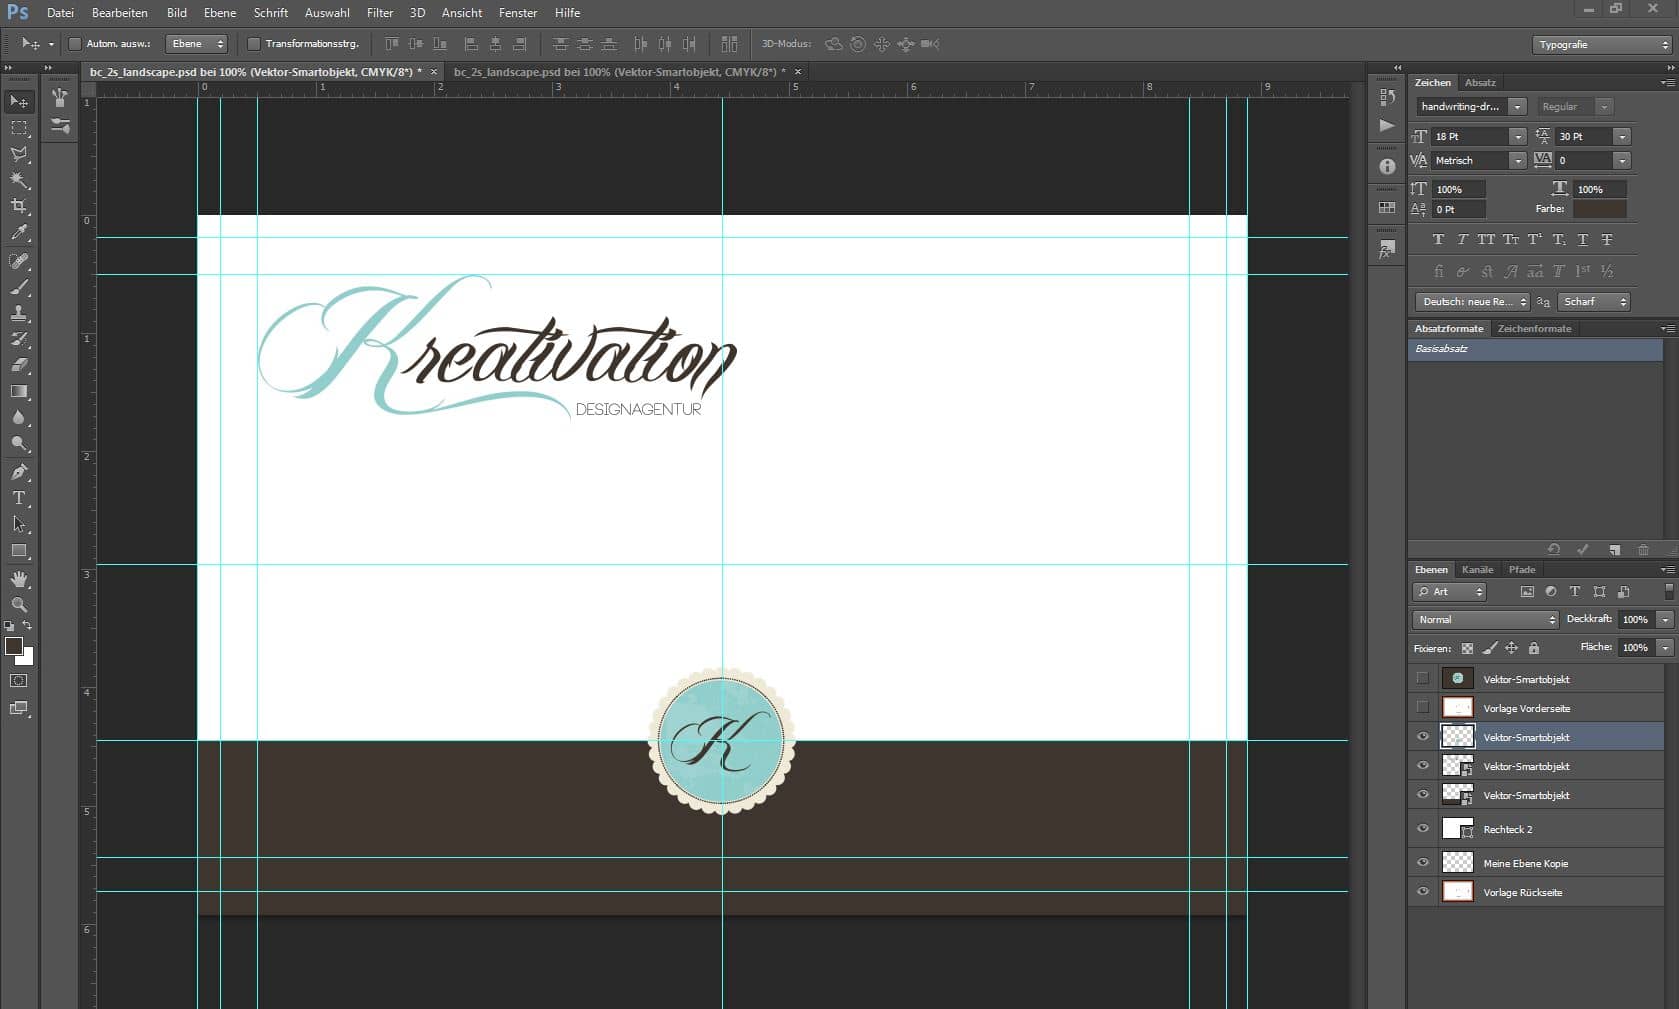Open the anti-aliasing Scharf dropdown
Viewport: 1679px width, 1009px height.
[1595, 302]
